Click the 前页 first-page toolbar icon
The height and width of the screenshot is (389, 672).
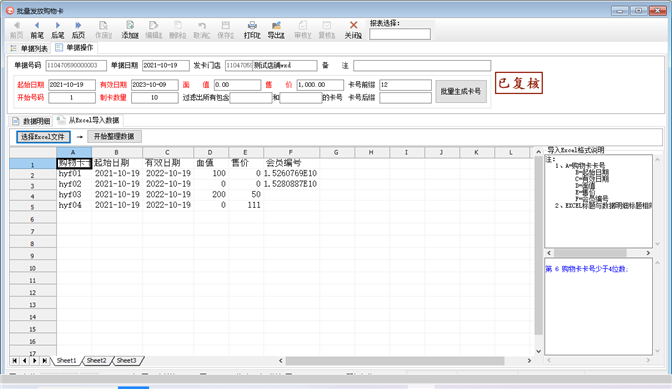coord(16,30)
